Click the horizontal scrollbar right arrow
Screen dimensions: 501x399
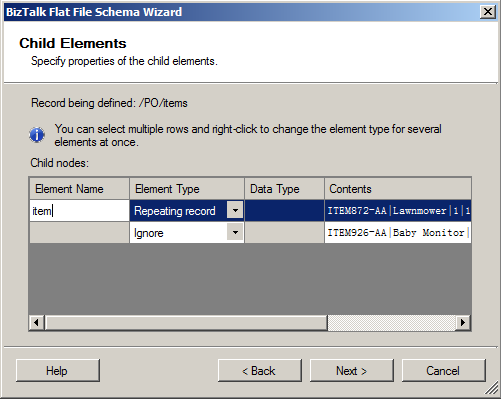[463, 322]
